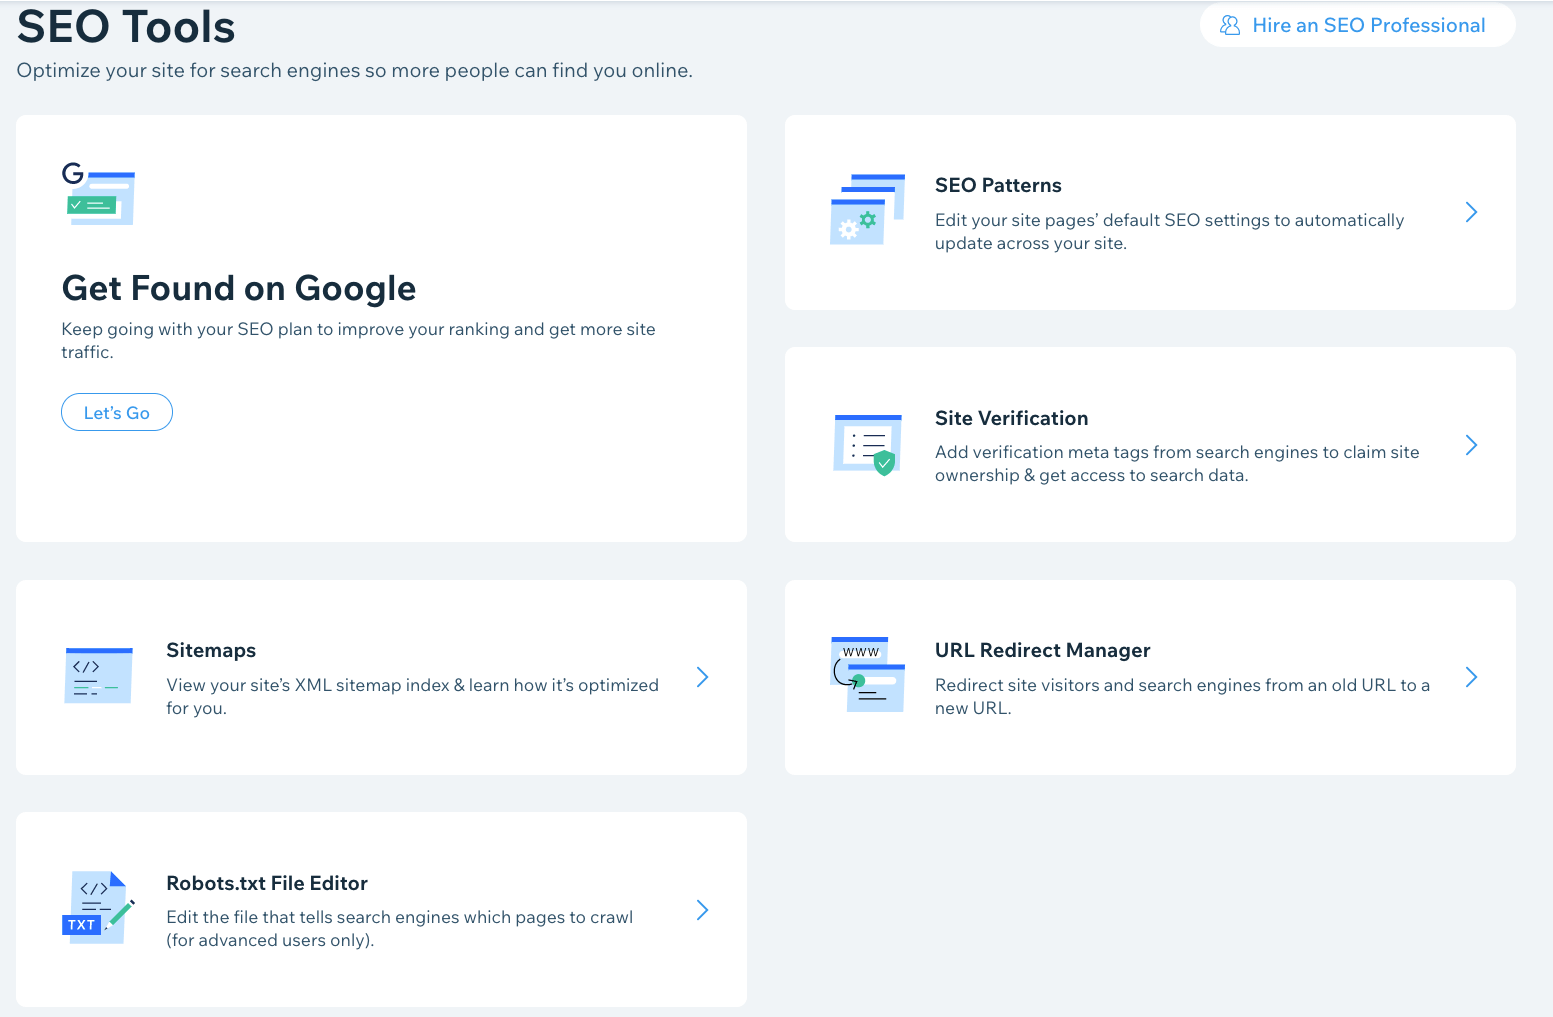
Task: Click the Site Verification checklist icon
Action: 867,442
